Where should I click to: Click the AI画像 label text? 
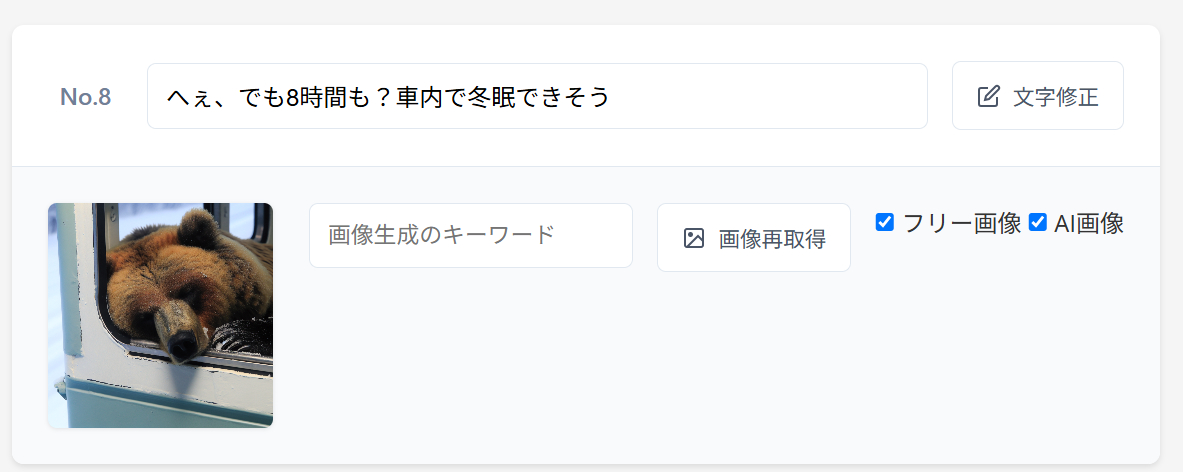[x=1089, y=223]
